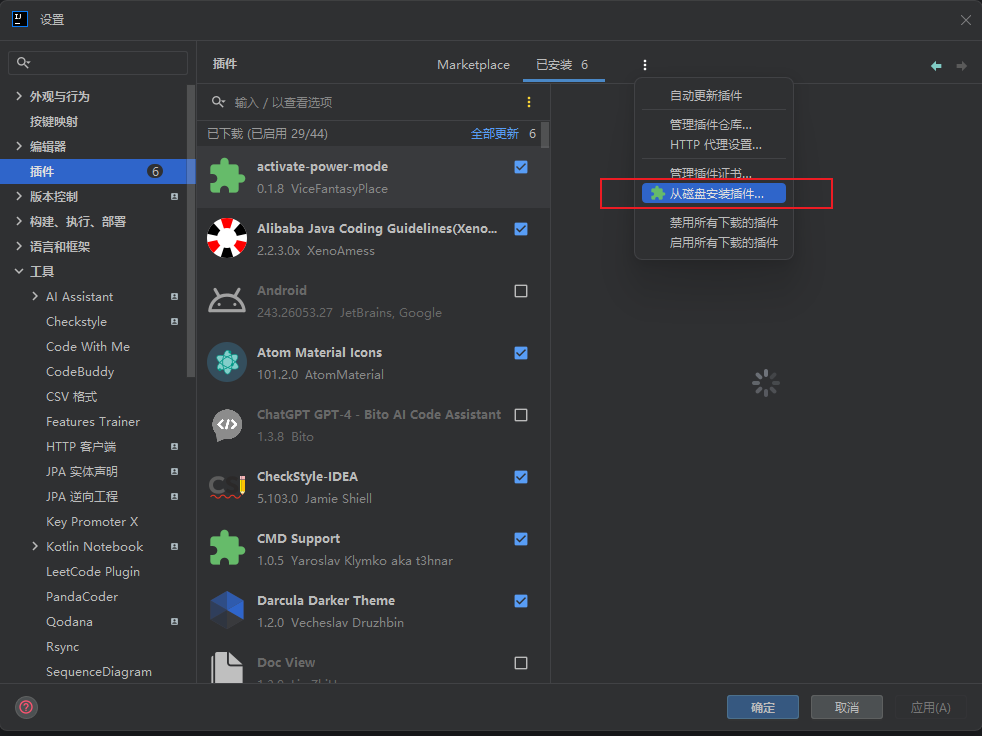Click the settings sidebar search field

tap(98, 63)
